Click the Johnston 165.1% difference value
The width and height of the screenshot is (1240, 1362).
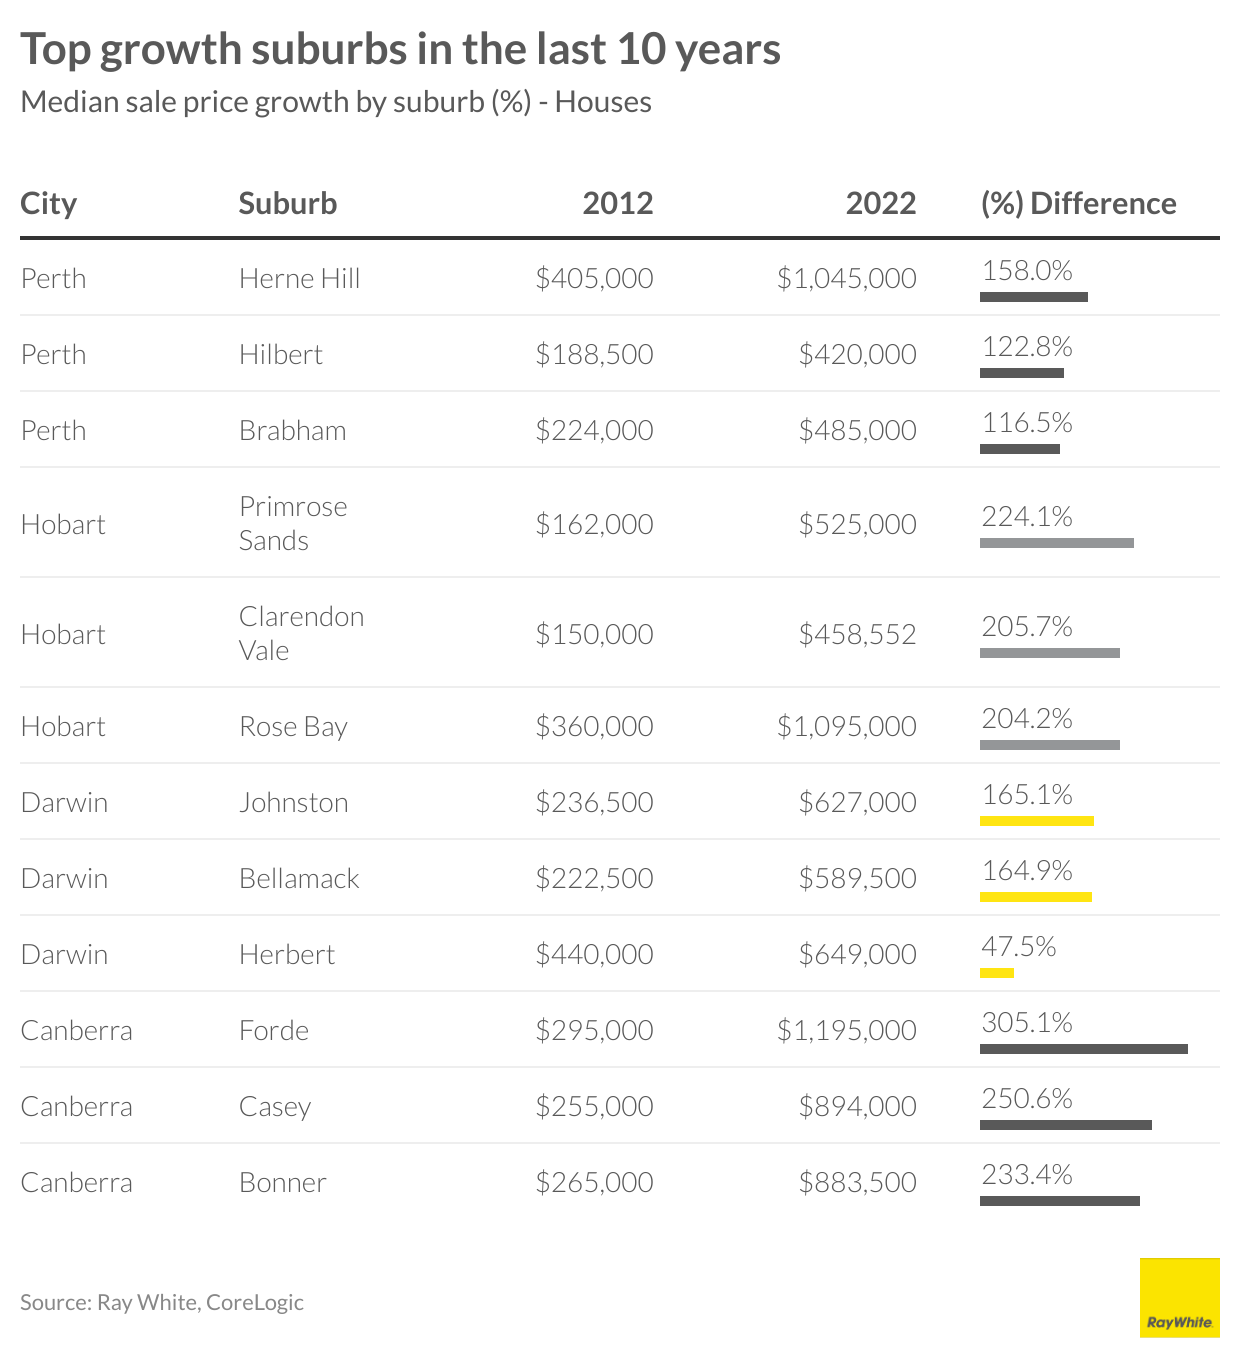(x=1027, y=795)
